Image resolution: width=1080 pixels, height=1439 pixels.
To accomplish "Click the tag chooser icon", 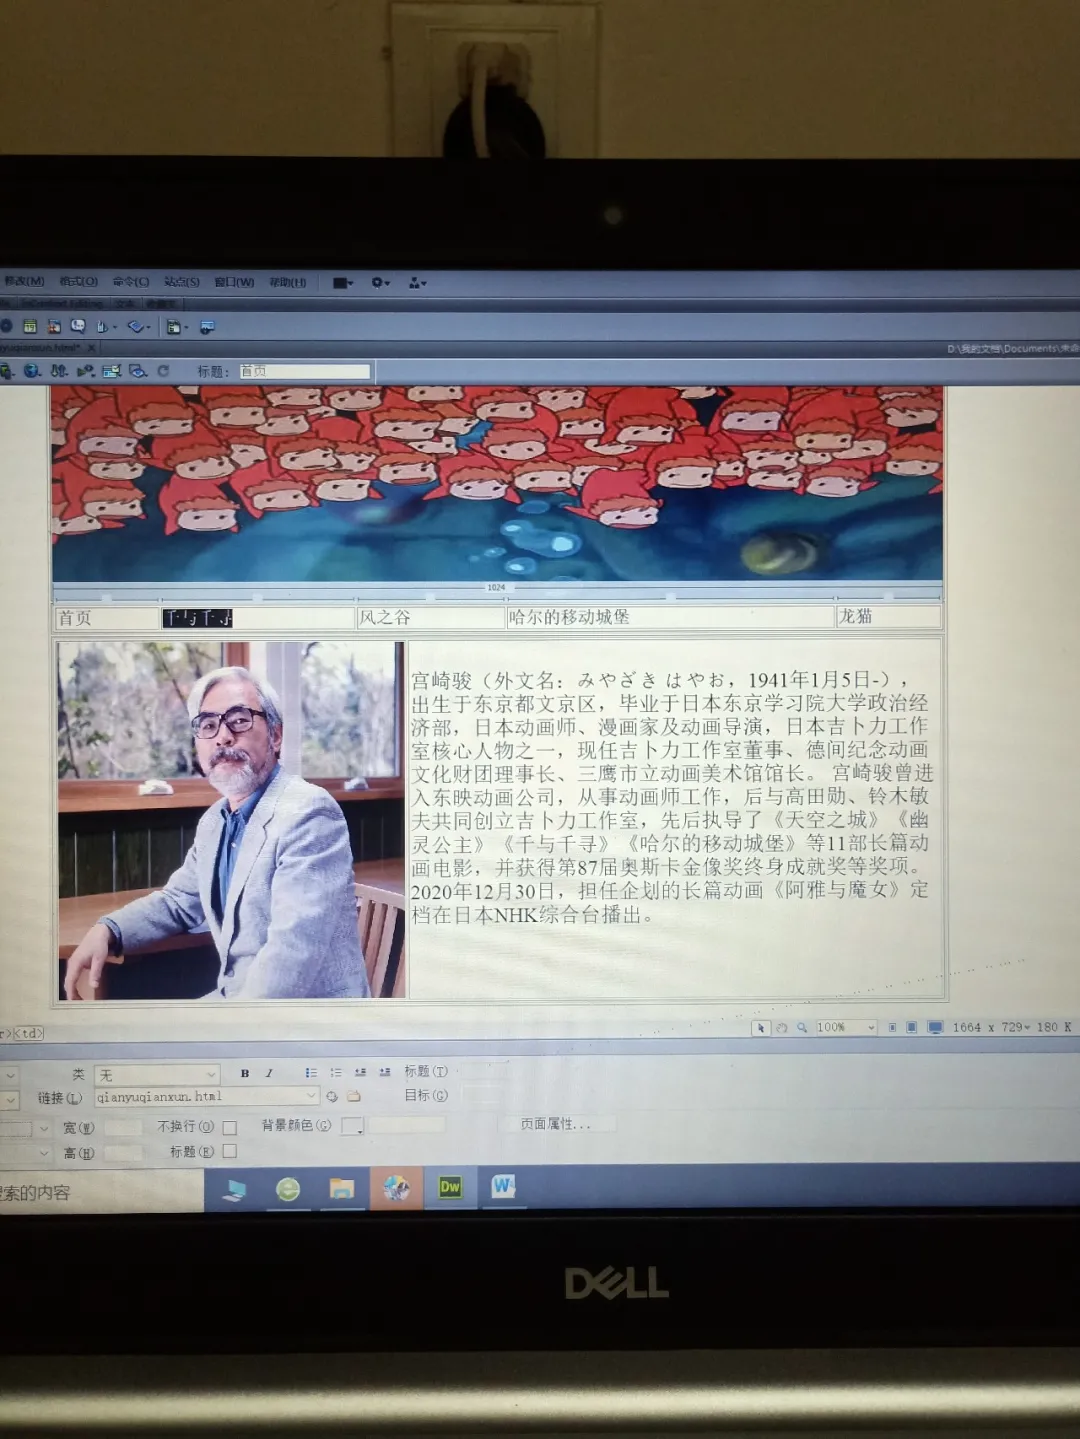I will pos(207,327).
